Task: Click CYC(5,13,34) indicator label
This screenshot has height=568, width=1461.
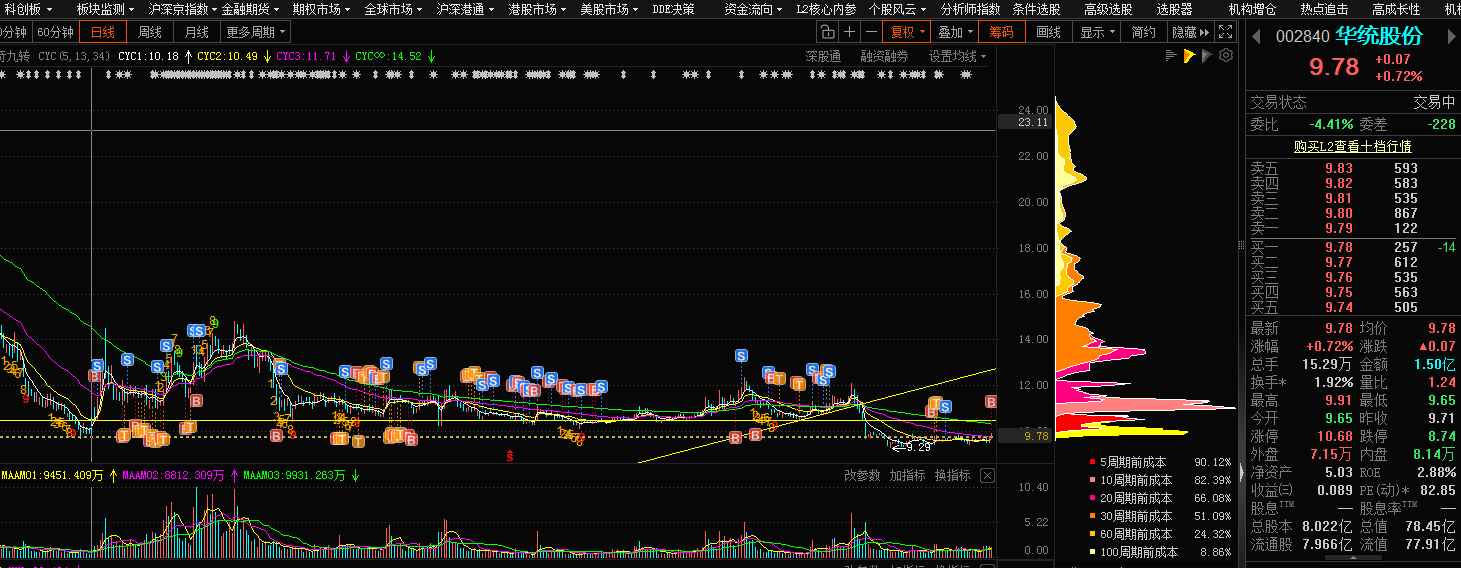Action: pos(75,56)
